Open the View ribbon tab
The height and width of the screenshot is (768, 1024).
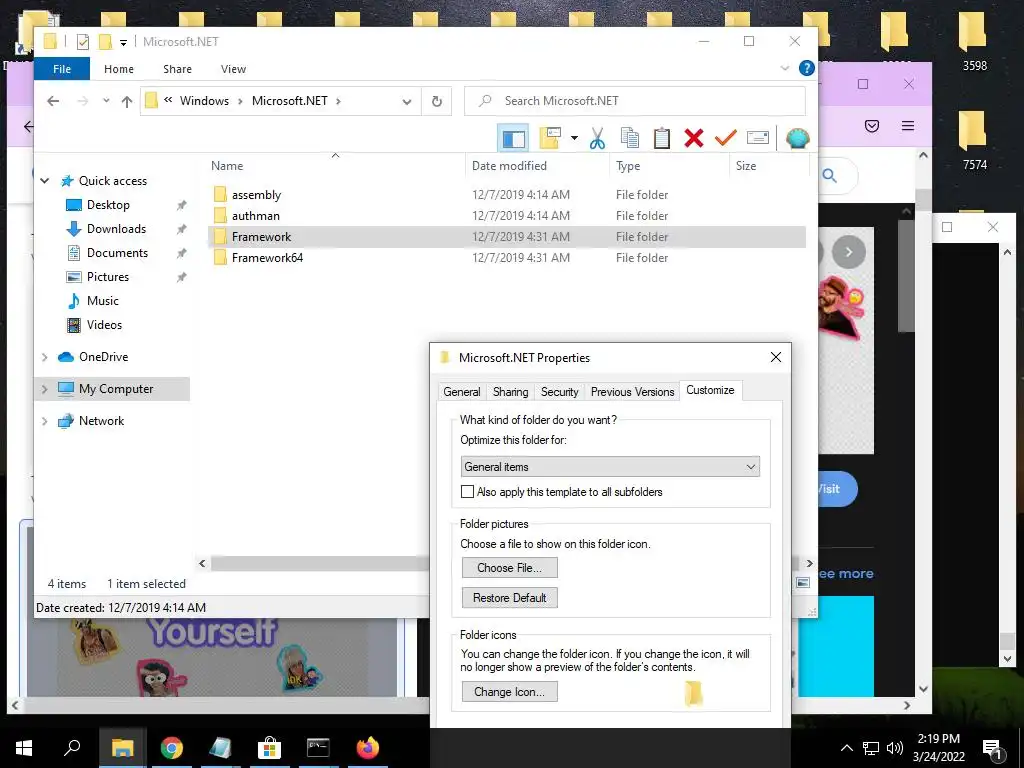pyautogui.click(x=233, y=69)
